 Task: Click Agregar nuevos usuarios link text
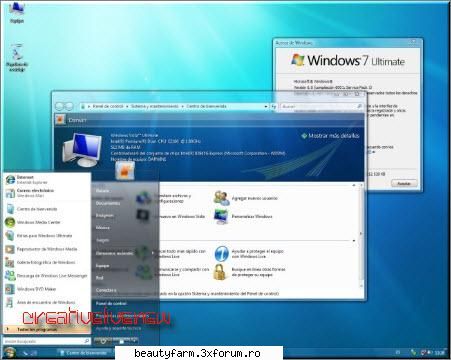click(x=254, y=198)
